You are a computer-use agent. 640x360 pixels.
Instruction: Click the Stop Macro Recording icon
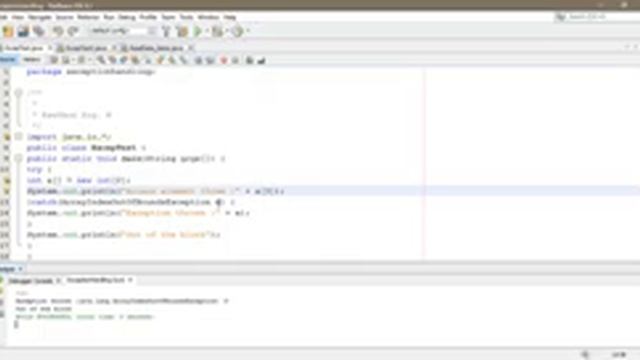235,60
